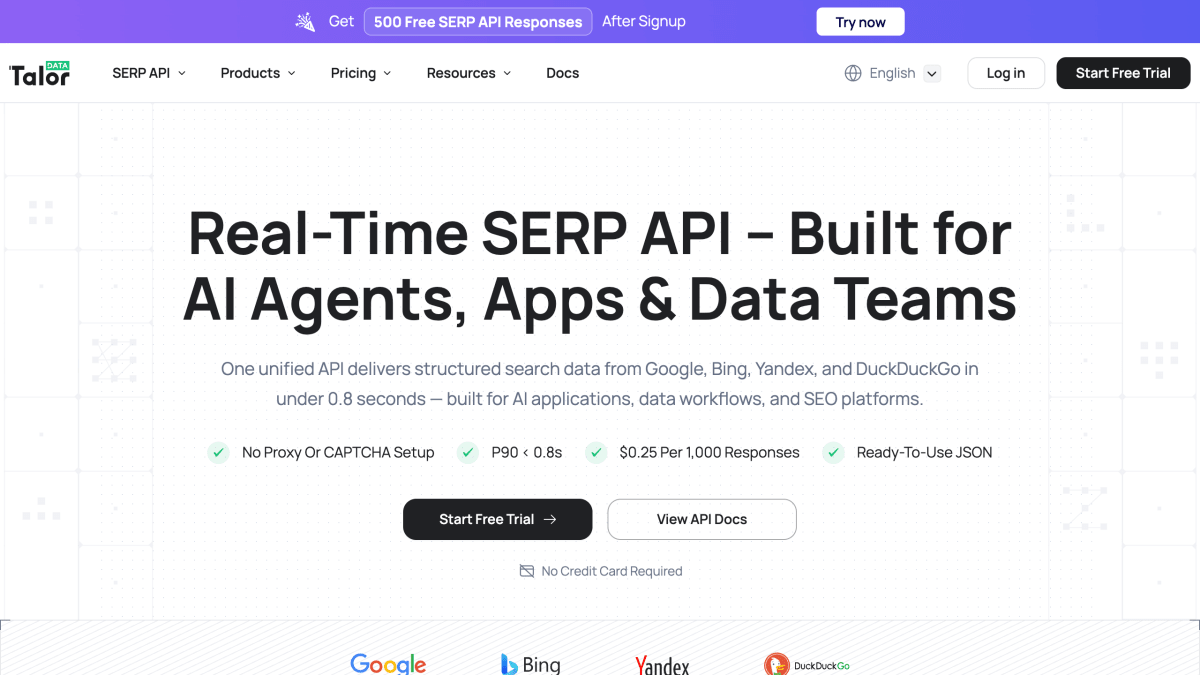Click the After Signup banner text
The image size is (1200, 675).
[644, 21]
